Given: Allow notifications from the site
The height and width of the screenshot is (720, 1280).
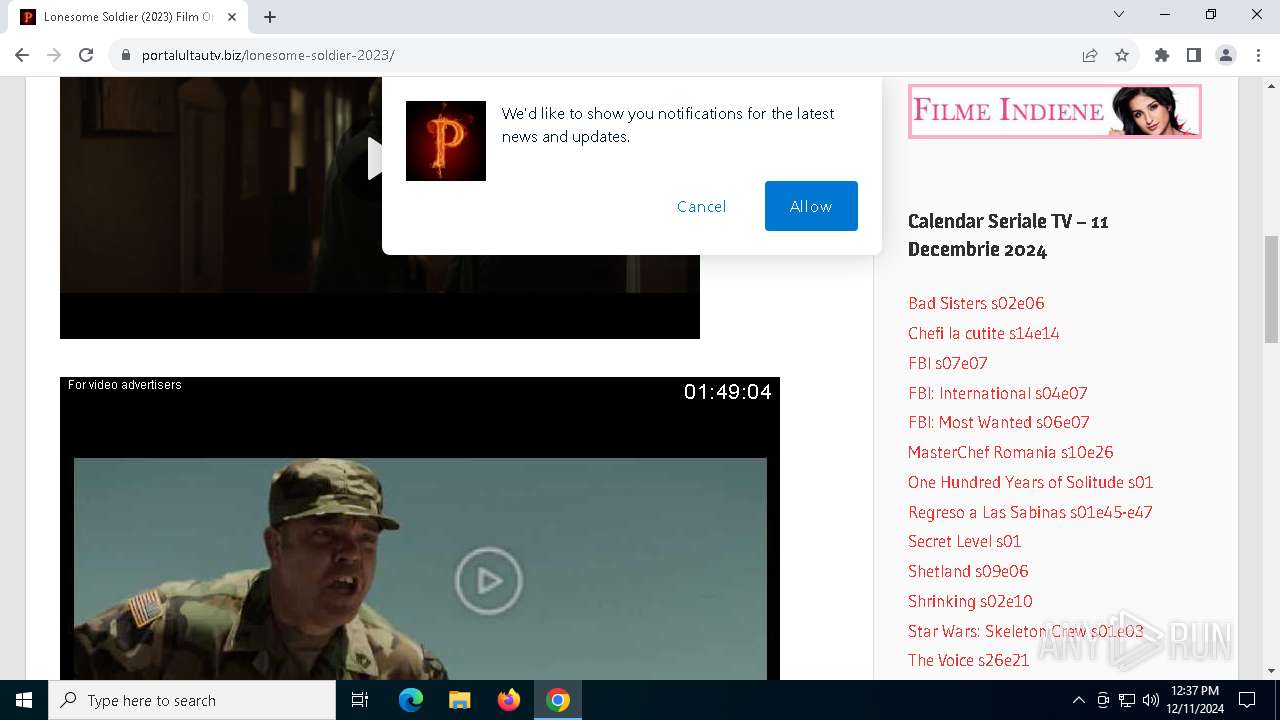Looking at the screenshot, I should pos(811,206).
